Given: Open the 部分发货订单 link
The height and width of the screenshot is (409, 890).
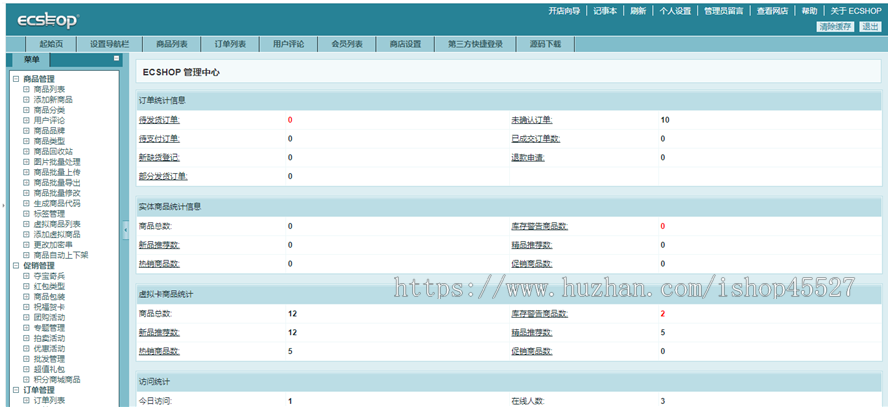Looking at the screenshot, I should (x=163, y=176).
